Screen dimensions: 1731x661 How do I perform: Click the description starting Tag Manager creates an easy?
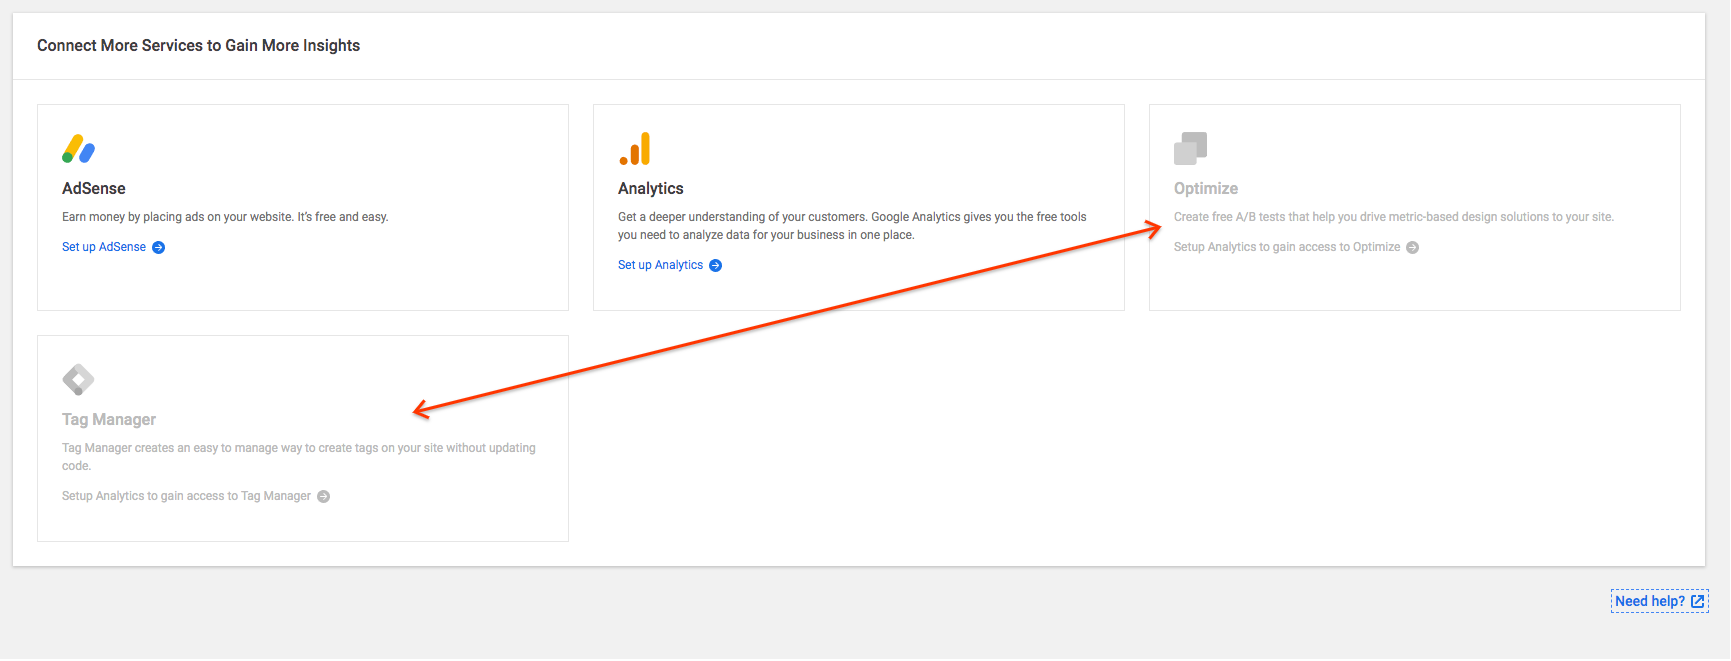(x=299, y=457)
